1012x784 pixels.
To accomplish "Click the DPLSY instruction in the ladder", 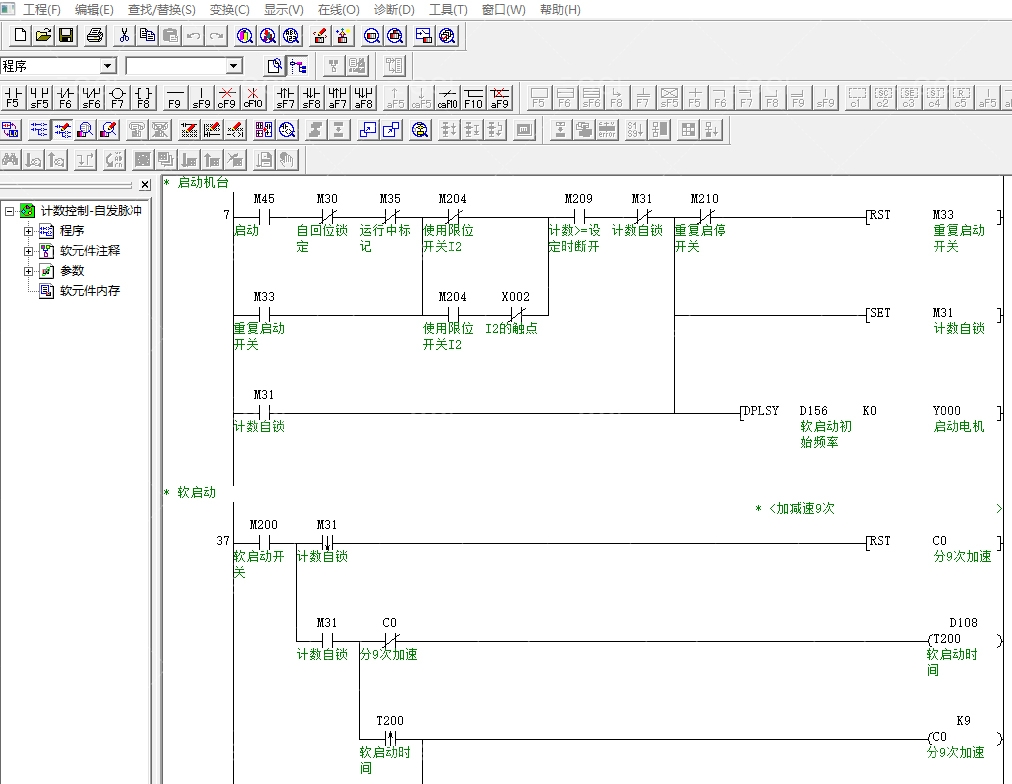I will [761, 411].
